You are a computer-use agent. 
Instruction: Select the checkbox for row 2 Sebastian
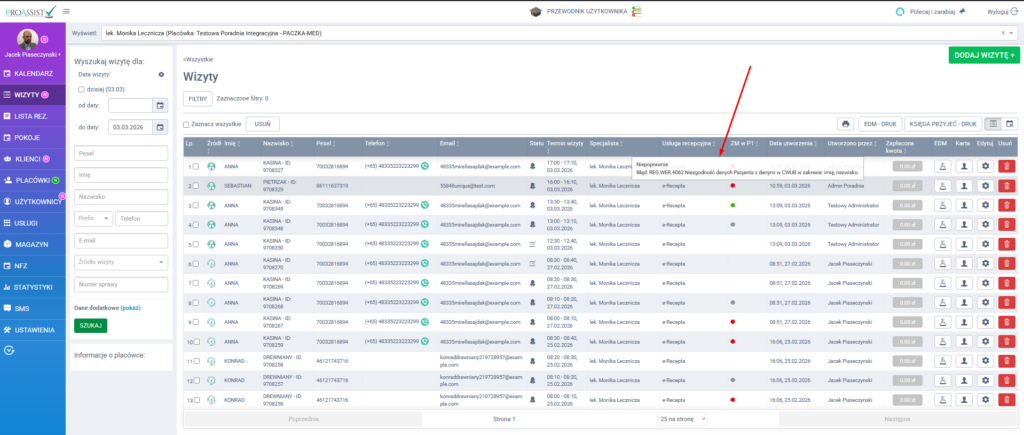(196, 186)
